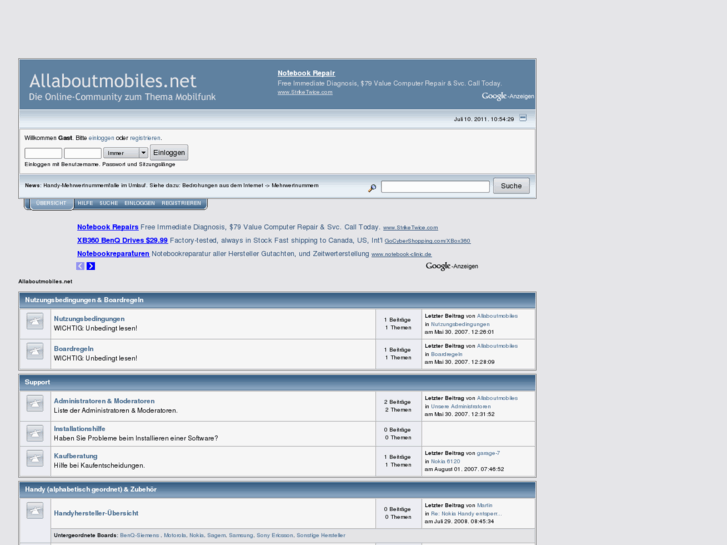727x545 pixels.
Task: Click board icon next to Installationshilfe
Action: 35,433
